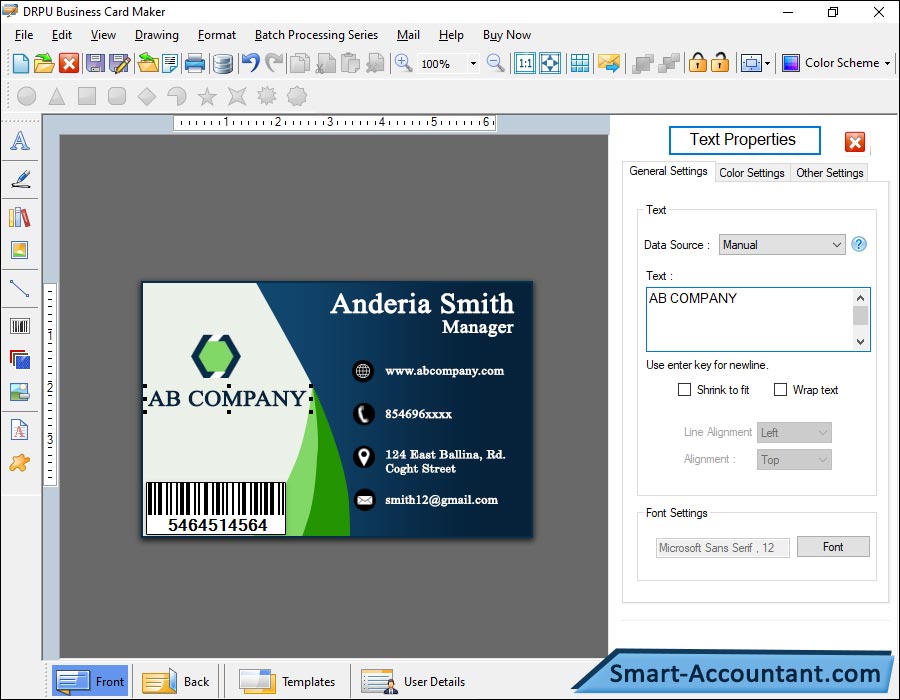Open the Templates button

[287, 681]
